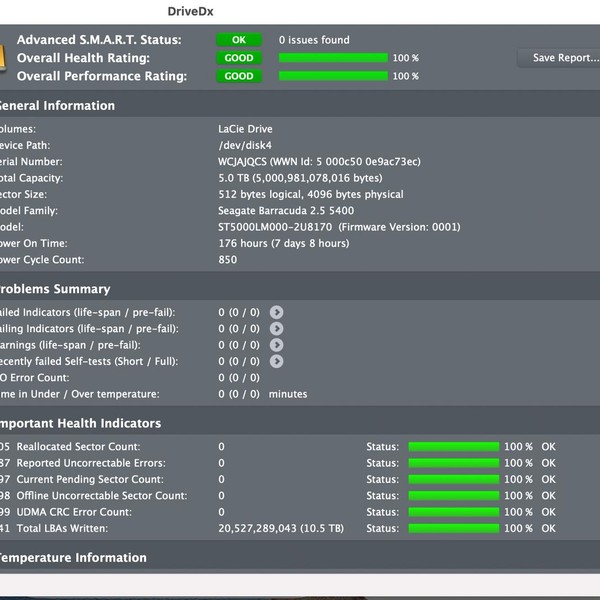
Task: Click the DriveDx window title
Action: 196,10
